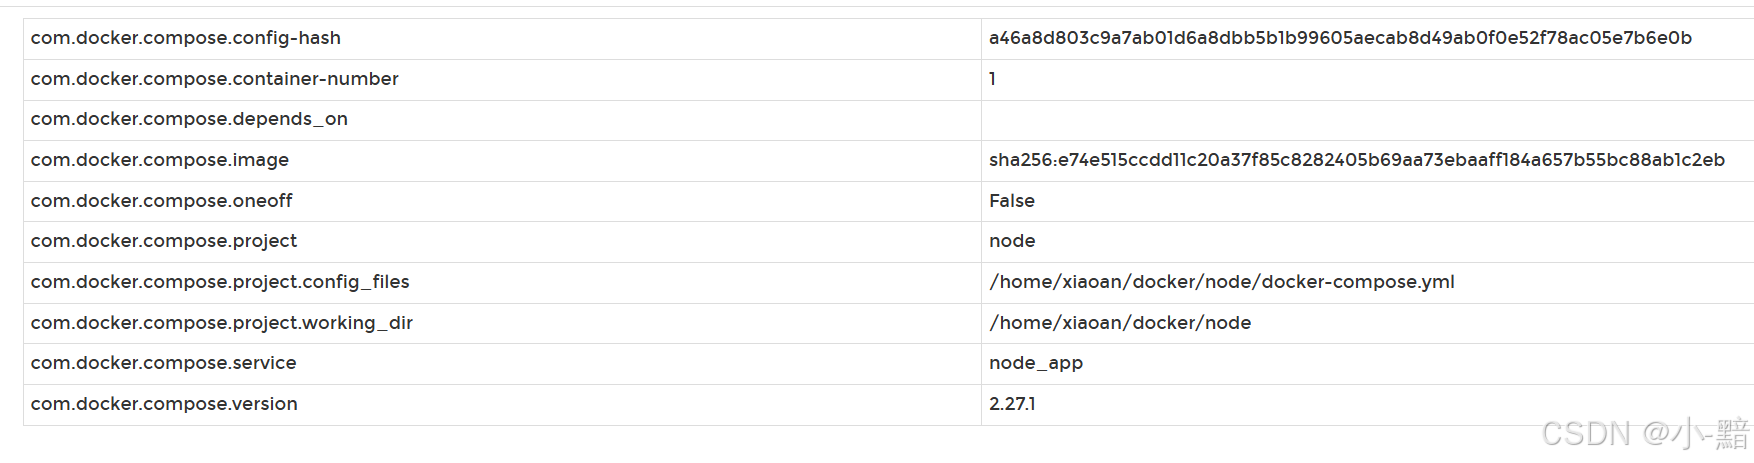Select the /home/xiaoan/docker/node working directory value
The height and width of the screenshot is (463, 1754).
(1120, 323)
